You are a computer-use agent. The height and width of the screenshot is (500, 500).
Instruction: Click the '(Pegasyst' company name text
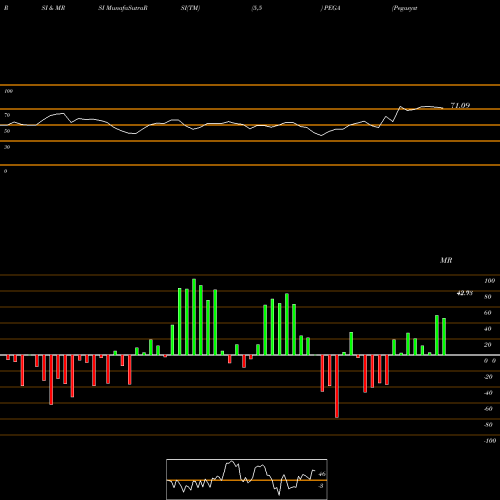click(x=405, y=8)
